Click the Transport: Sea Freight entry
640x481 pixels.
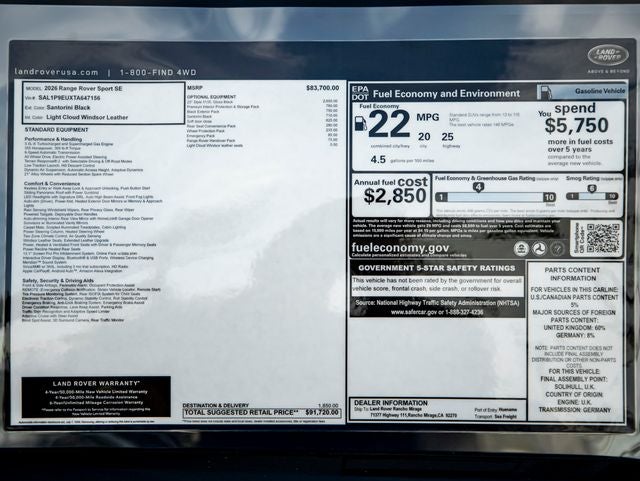495,416
